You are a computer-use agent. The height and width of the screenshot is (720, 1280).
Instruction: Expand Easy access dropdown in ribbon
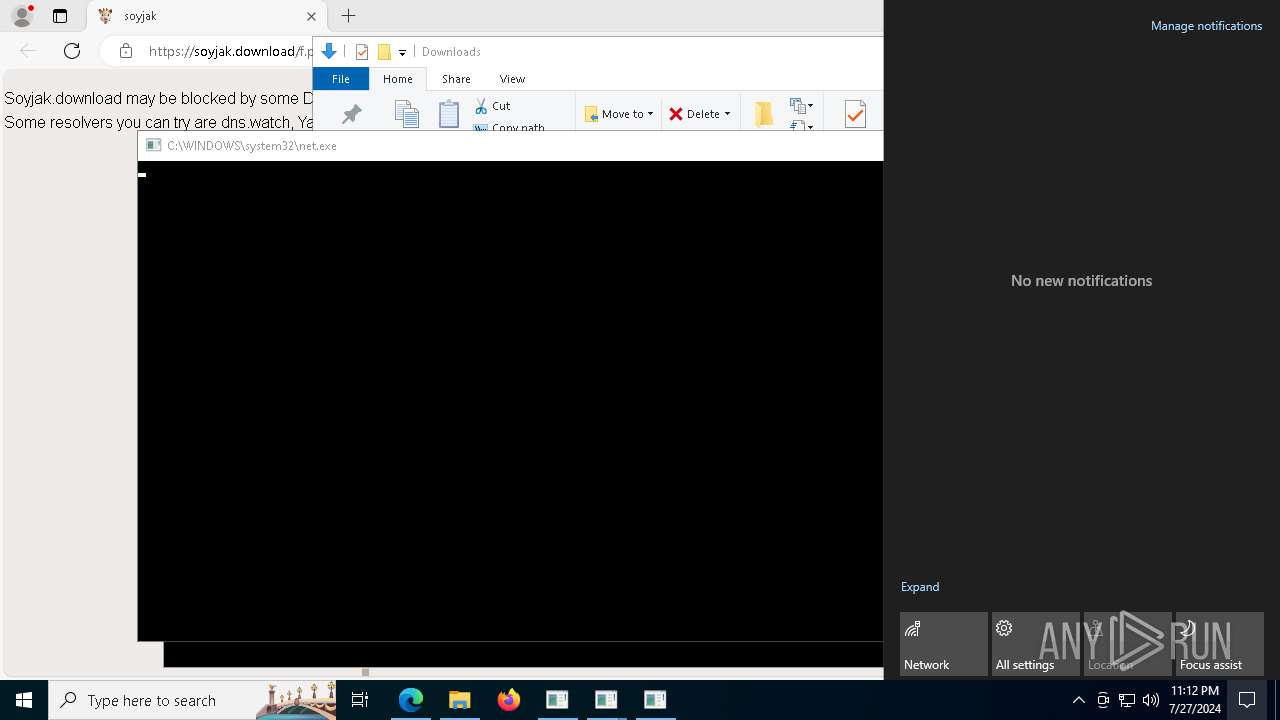tap(801, 125)
